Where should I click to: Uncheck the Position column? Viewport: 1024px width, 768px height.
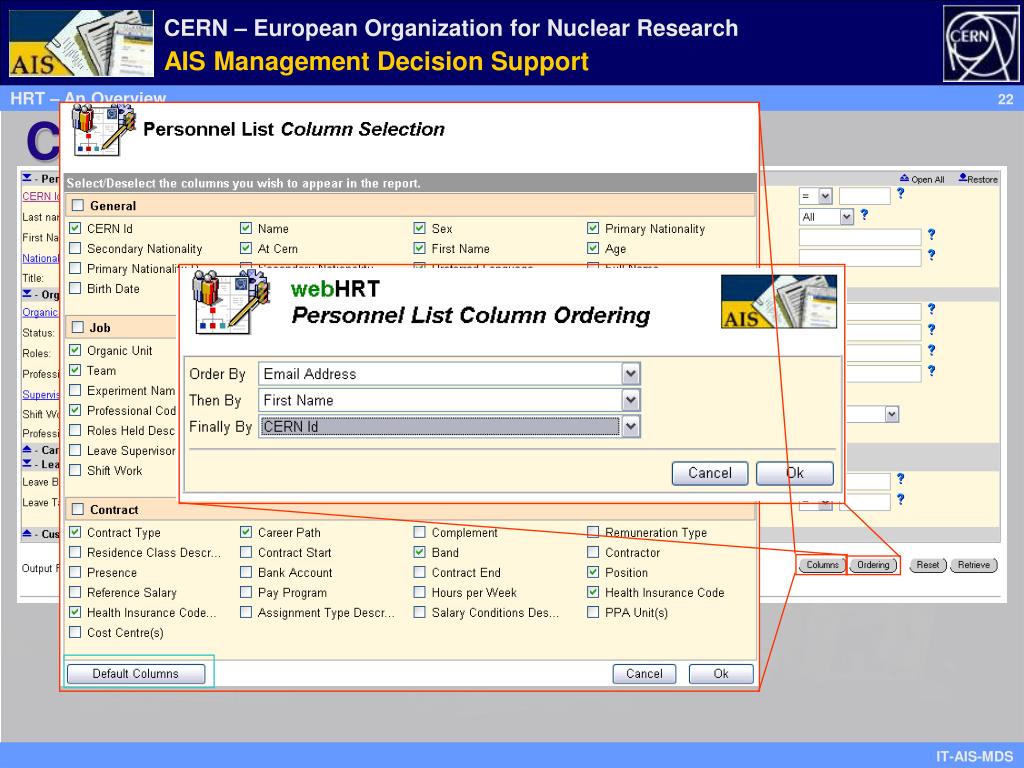(x=593, y=572)
